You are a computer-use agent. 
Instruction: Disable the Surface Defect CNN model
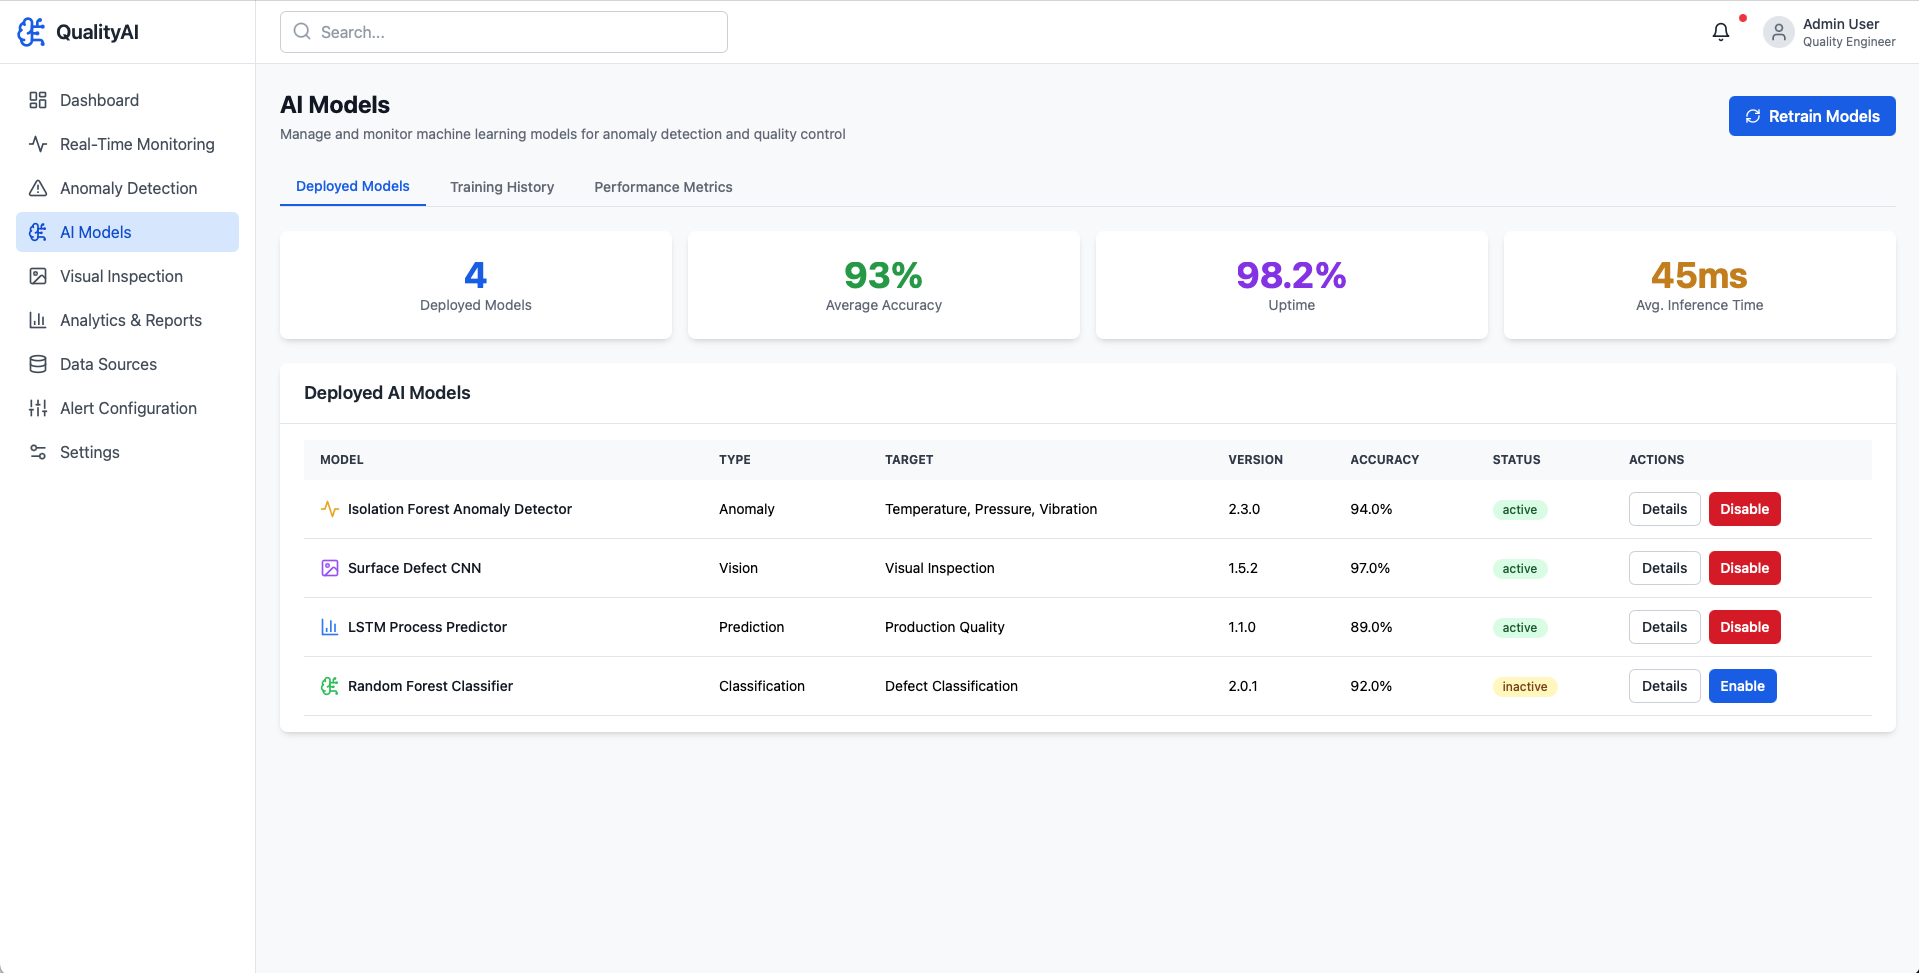(x=1744, y=568)
